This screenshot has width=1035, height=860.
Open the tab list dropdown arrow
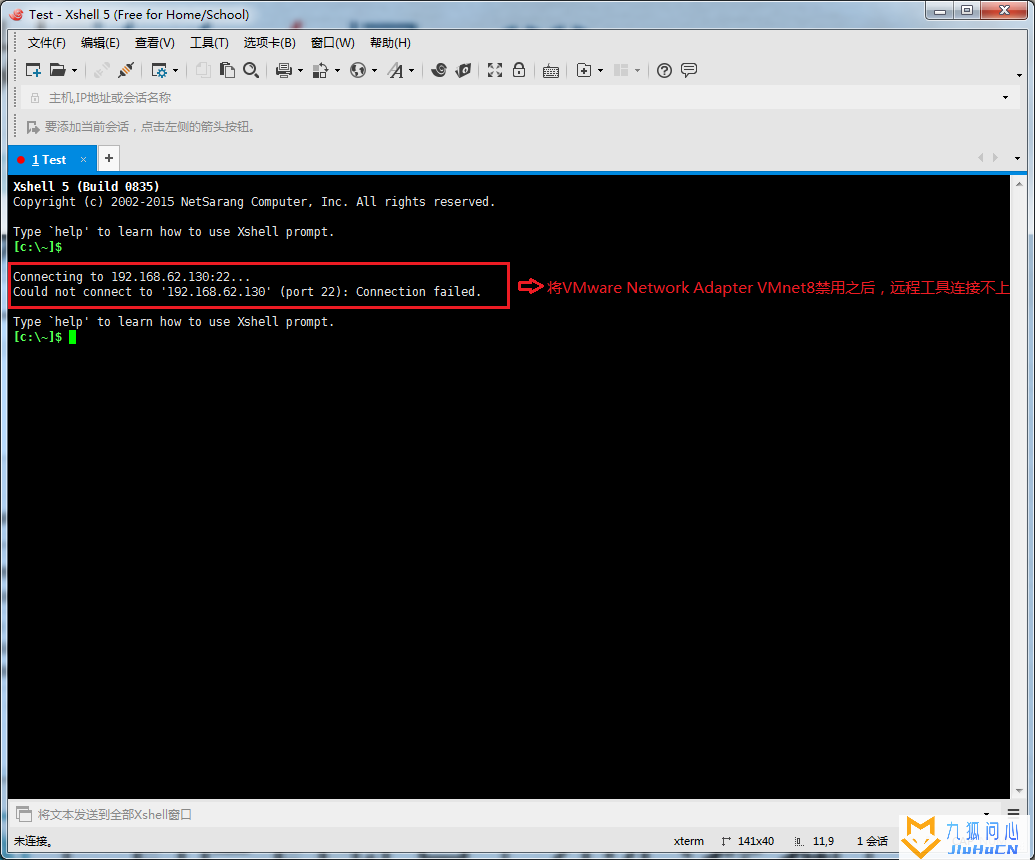pyautogui.click(x=1017, y=158)
